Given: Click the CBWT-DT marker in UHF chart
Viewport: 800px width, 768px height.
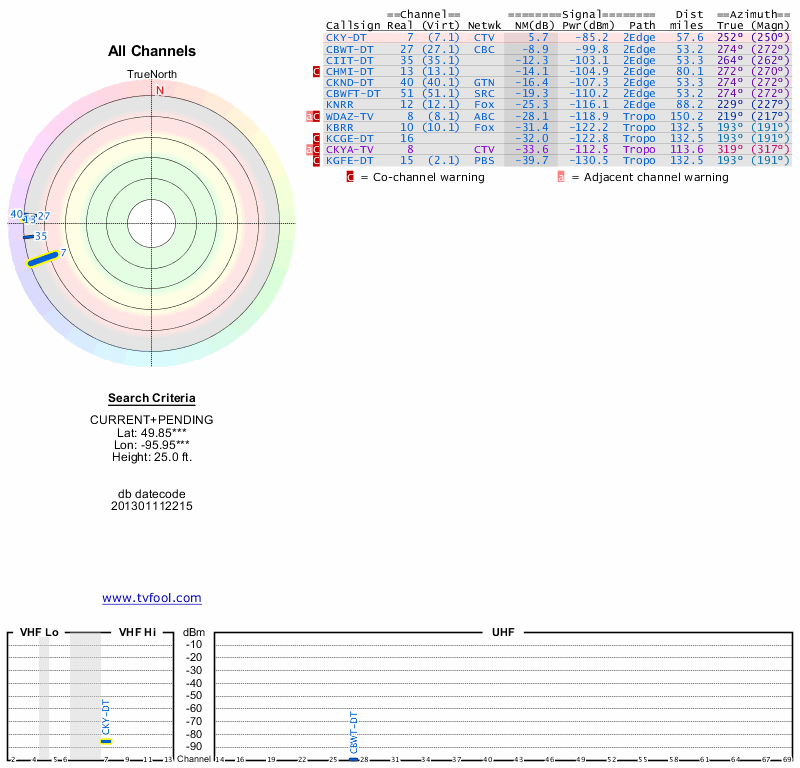Looking at the screenshot, I should click(x=354, y=760).
